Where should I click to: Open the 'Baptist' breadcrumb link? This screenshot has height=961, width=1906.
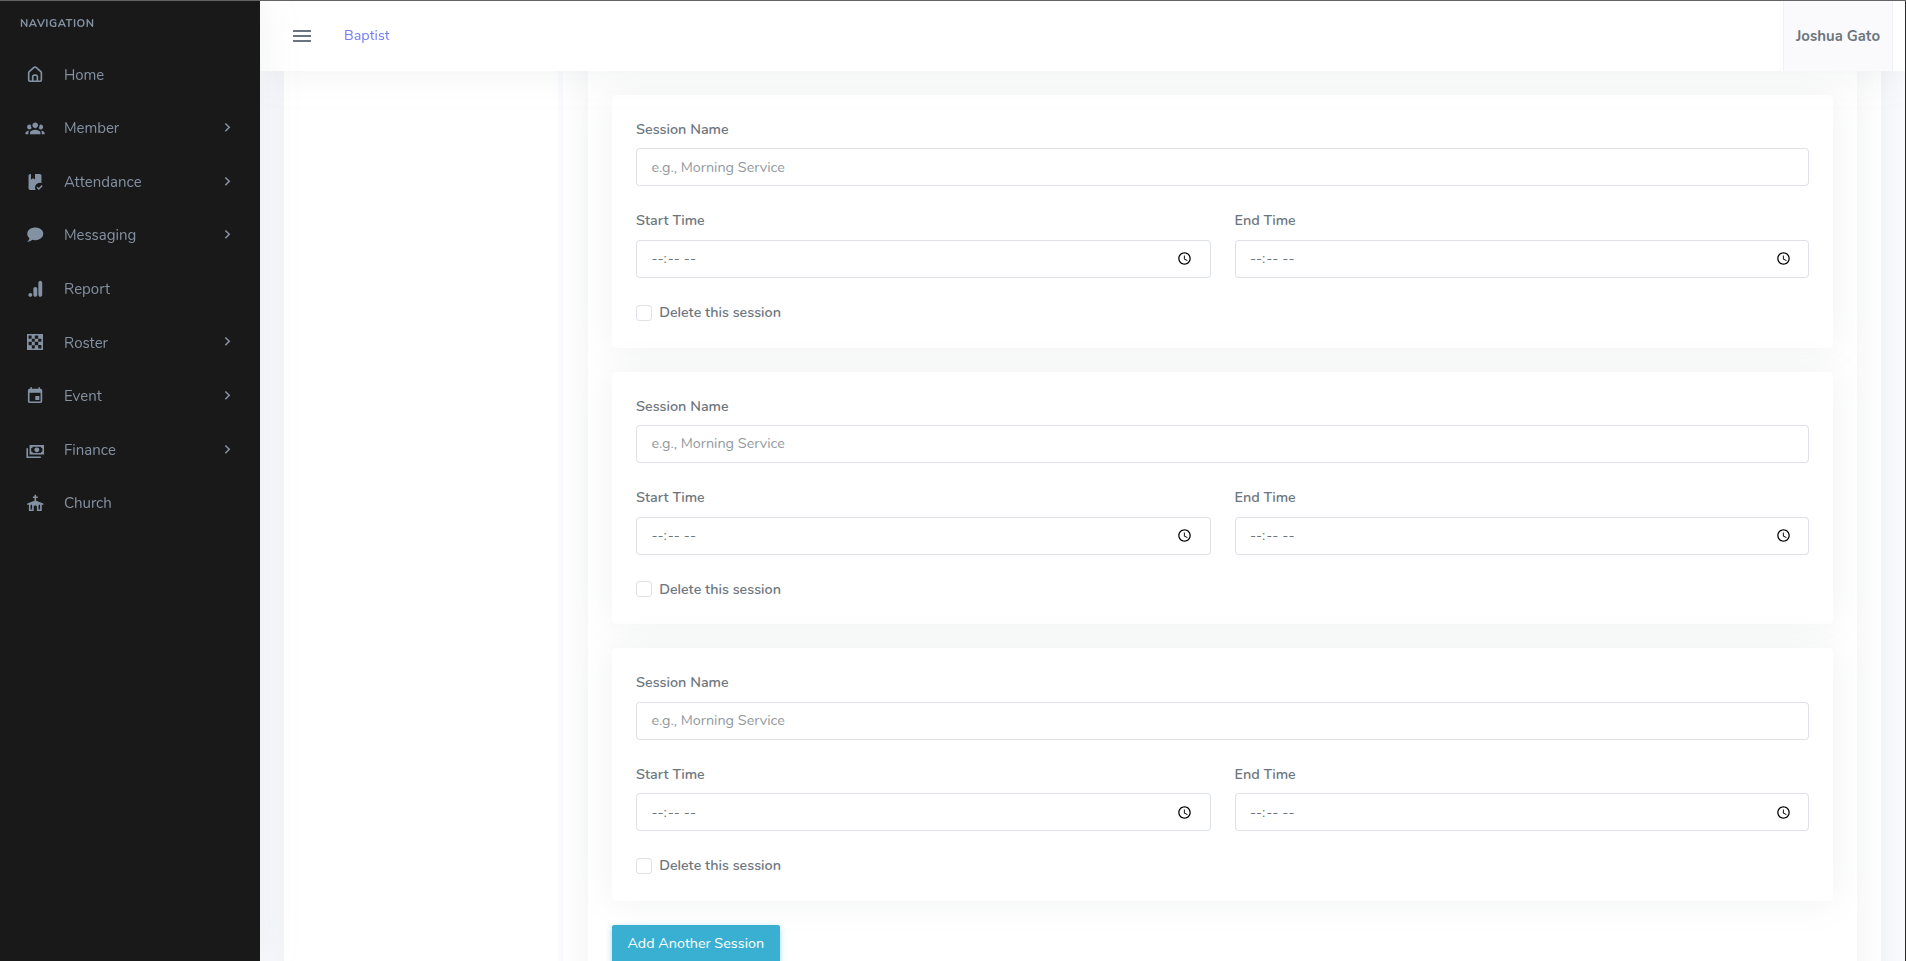coord(366,35)
